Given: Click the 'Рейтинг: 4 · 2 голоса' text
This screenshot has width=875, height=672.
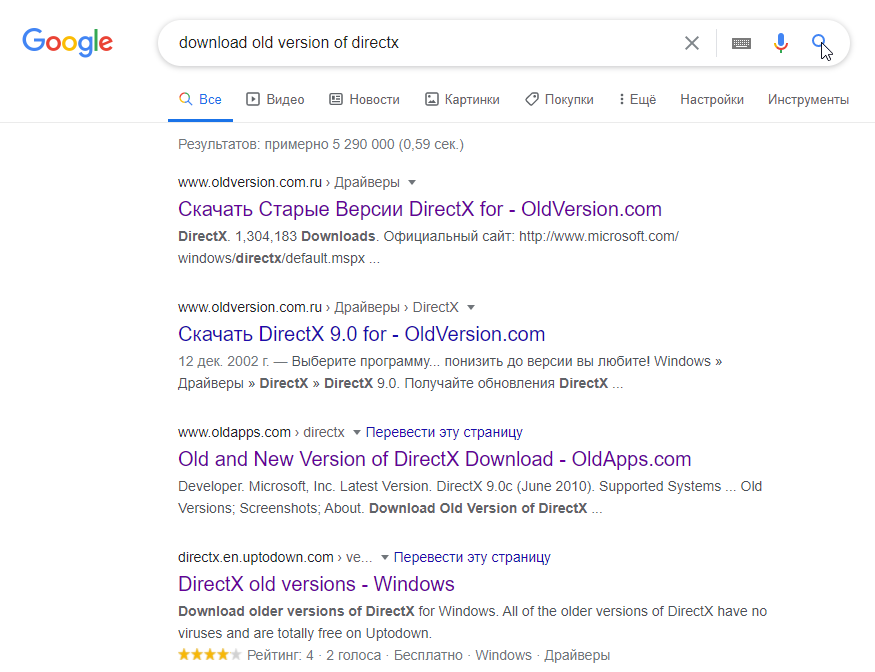Looking at the screenshot, I should 314,655.
